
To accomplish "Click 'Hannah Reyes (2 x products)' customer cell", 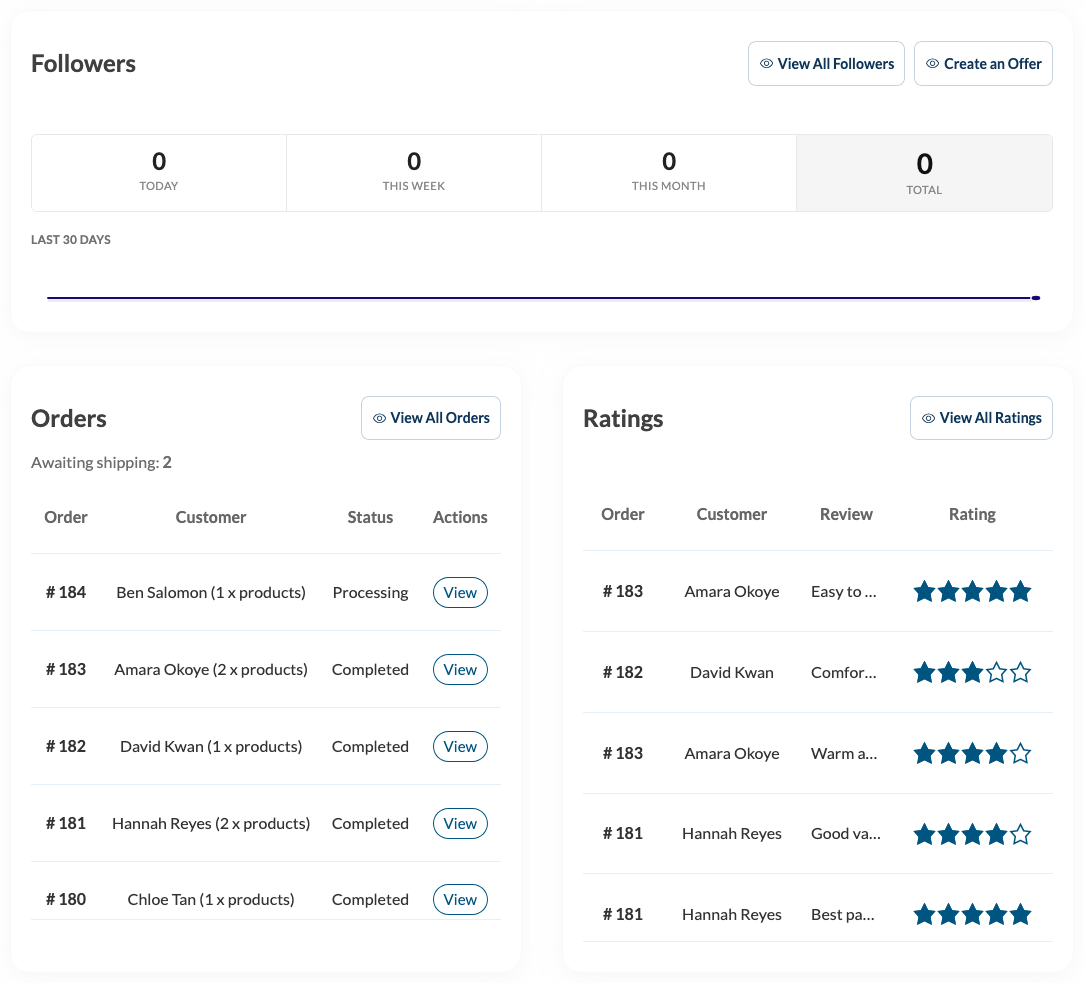I will coord(211,823).
